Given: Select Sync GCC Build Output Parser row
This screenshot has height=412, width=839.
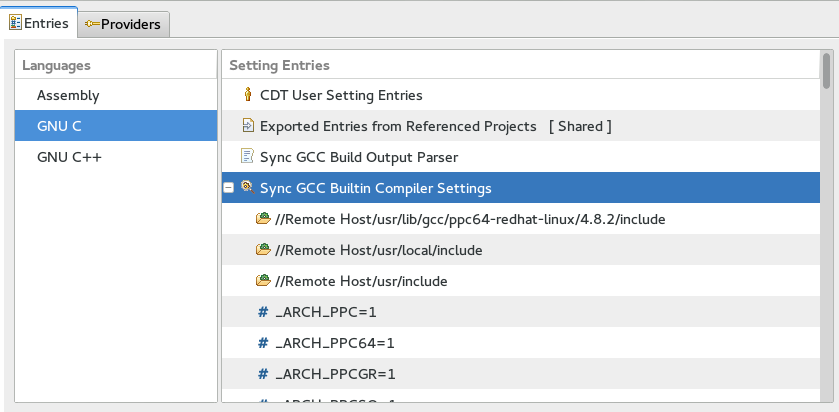Looking at the screenshot, I should [x=521, y=157].
